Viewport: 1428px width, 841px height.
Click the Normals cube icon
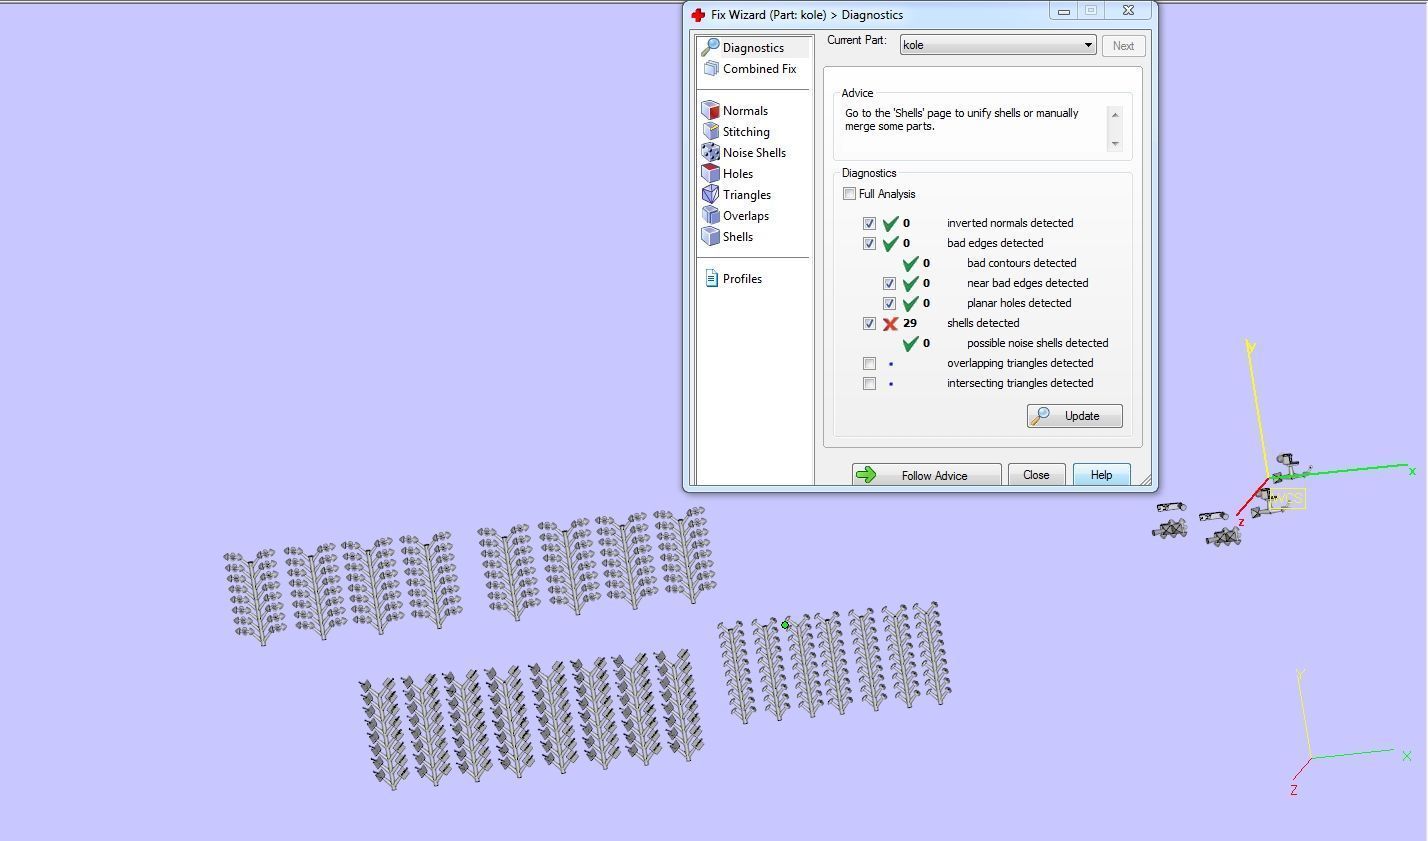(x=710, y=110)
